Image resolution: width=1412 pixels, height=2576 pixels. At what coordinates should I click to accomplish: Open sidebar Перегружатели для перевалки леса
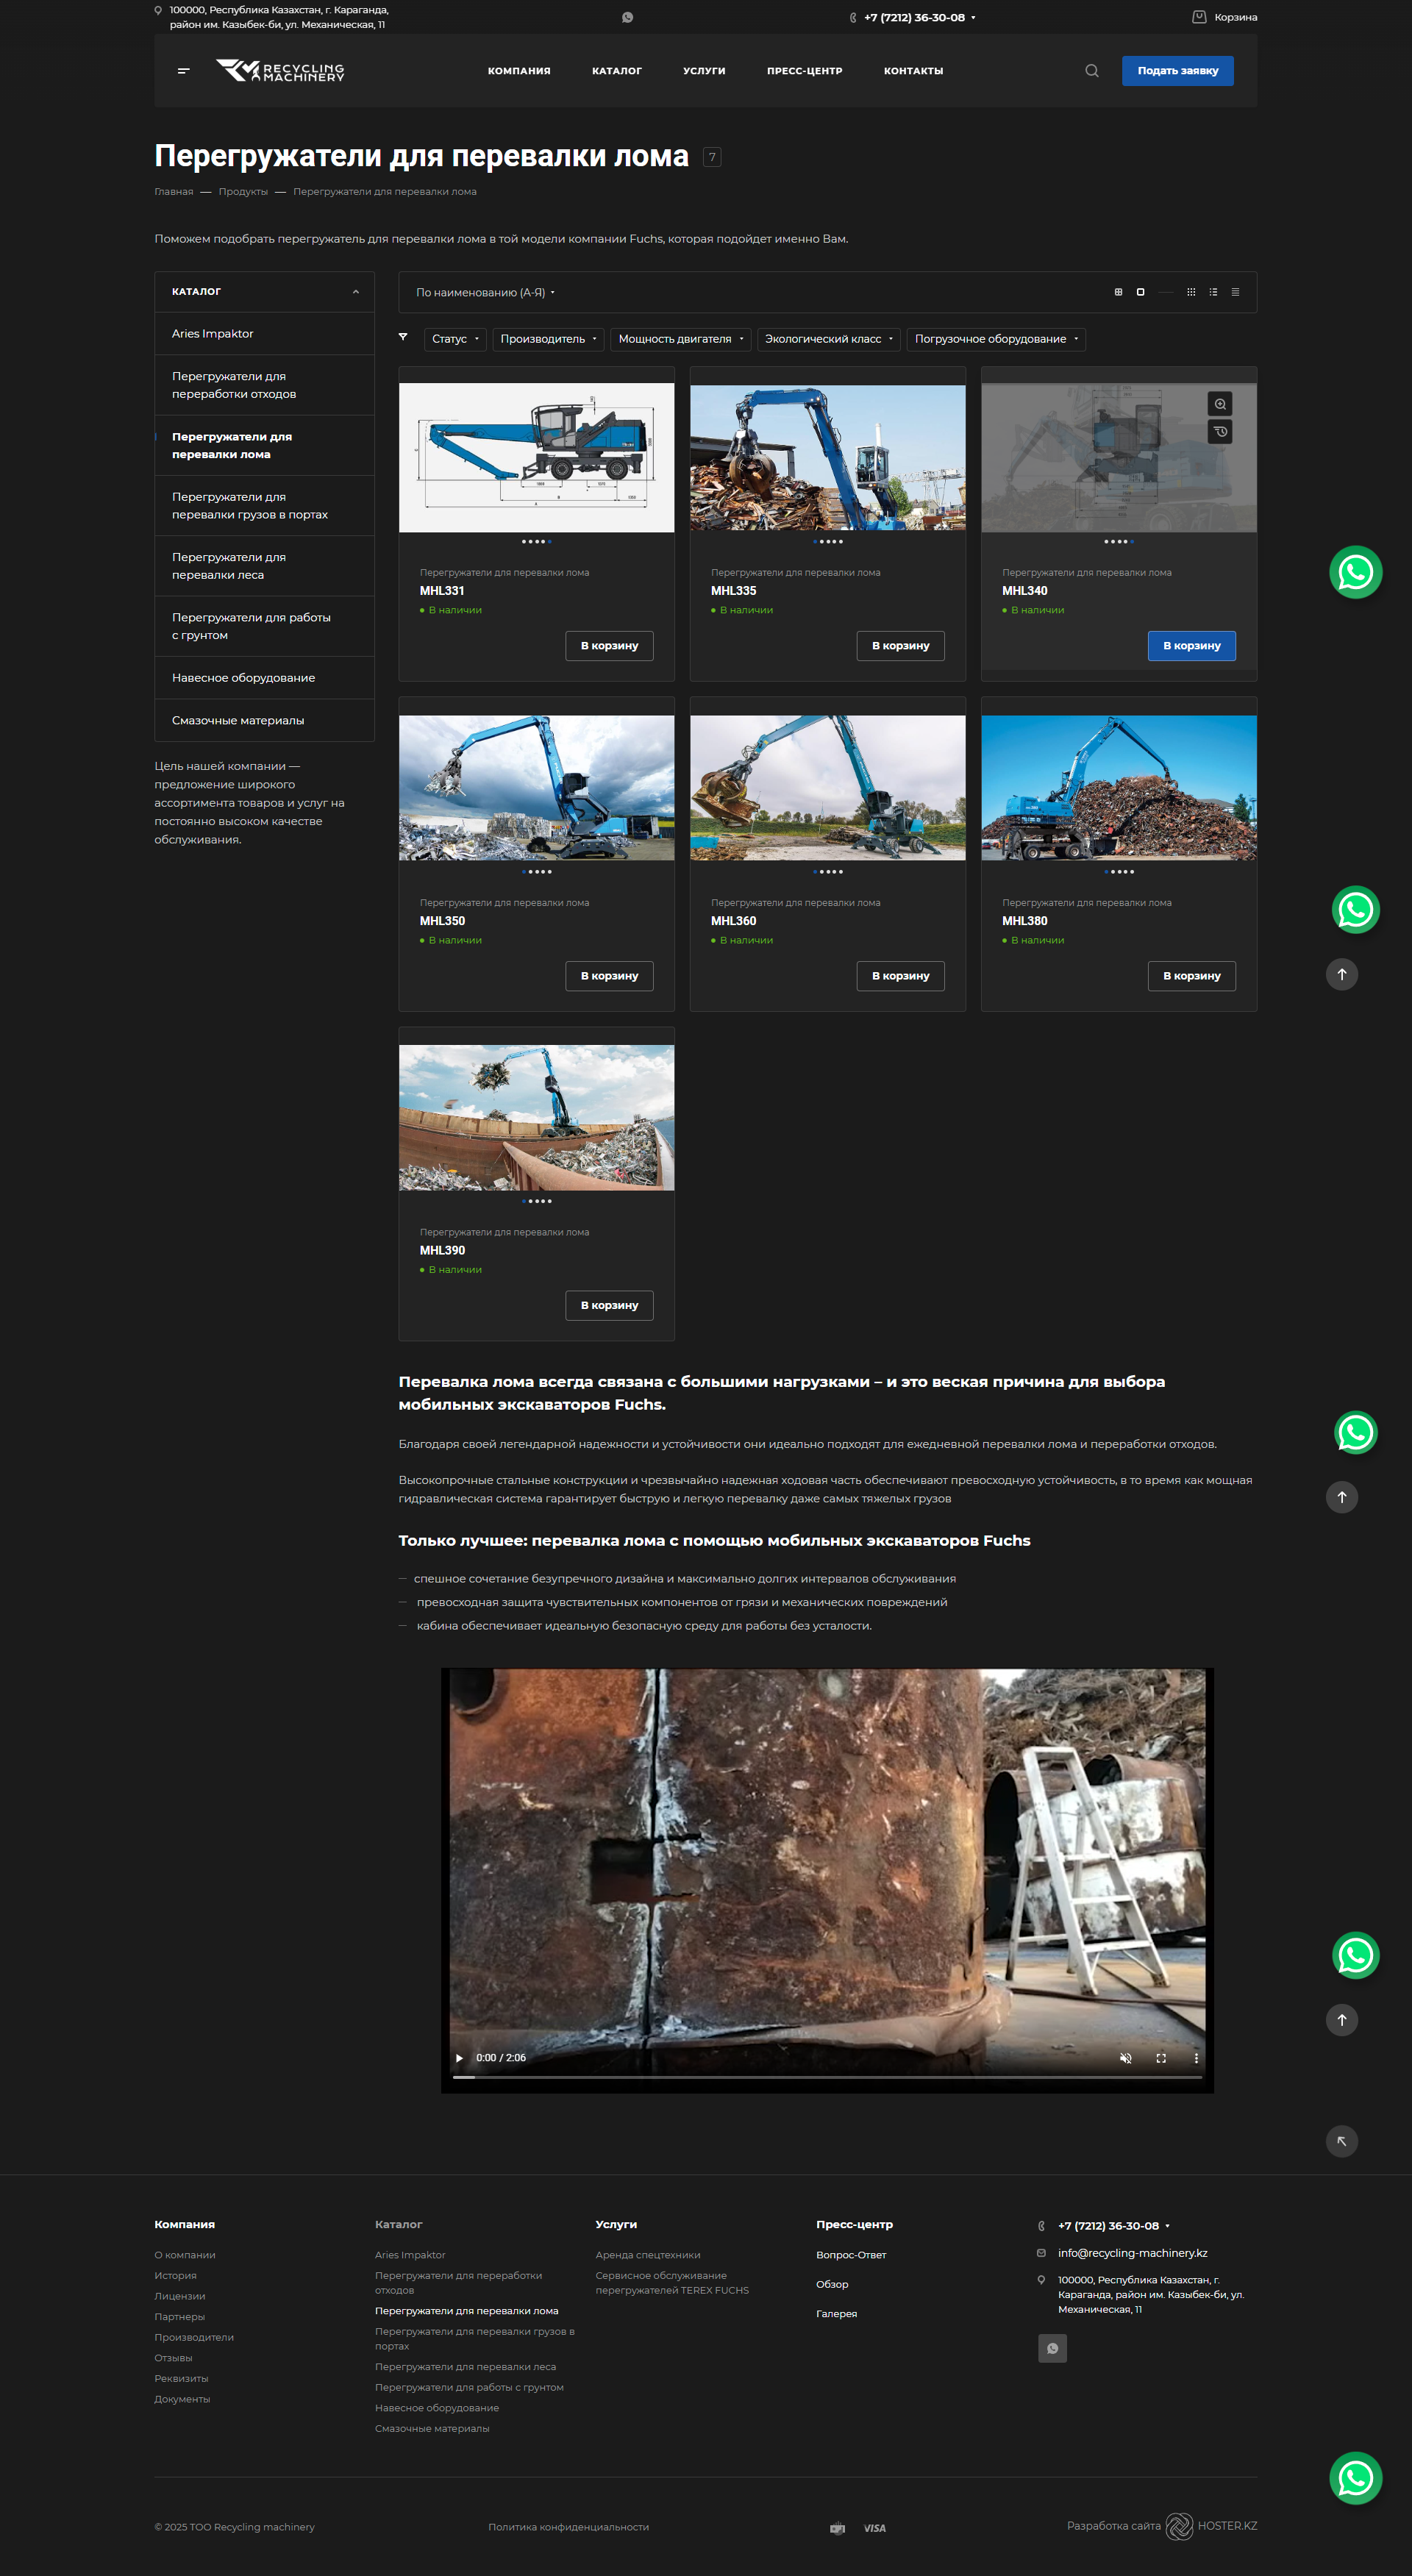coord(264,566)
